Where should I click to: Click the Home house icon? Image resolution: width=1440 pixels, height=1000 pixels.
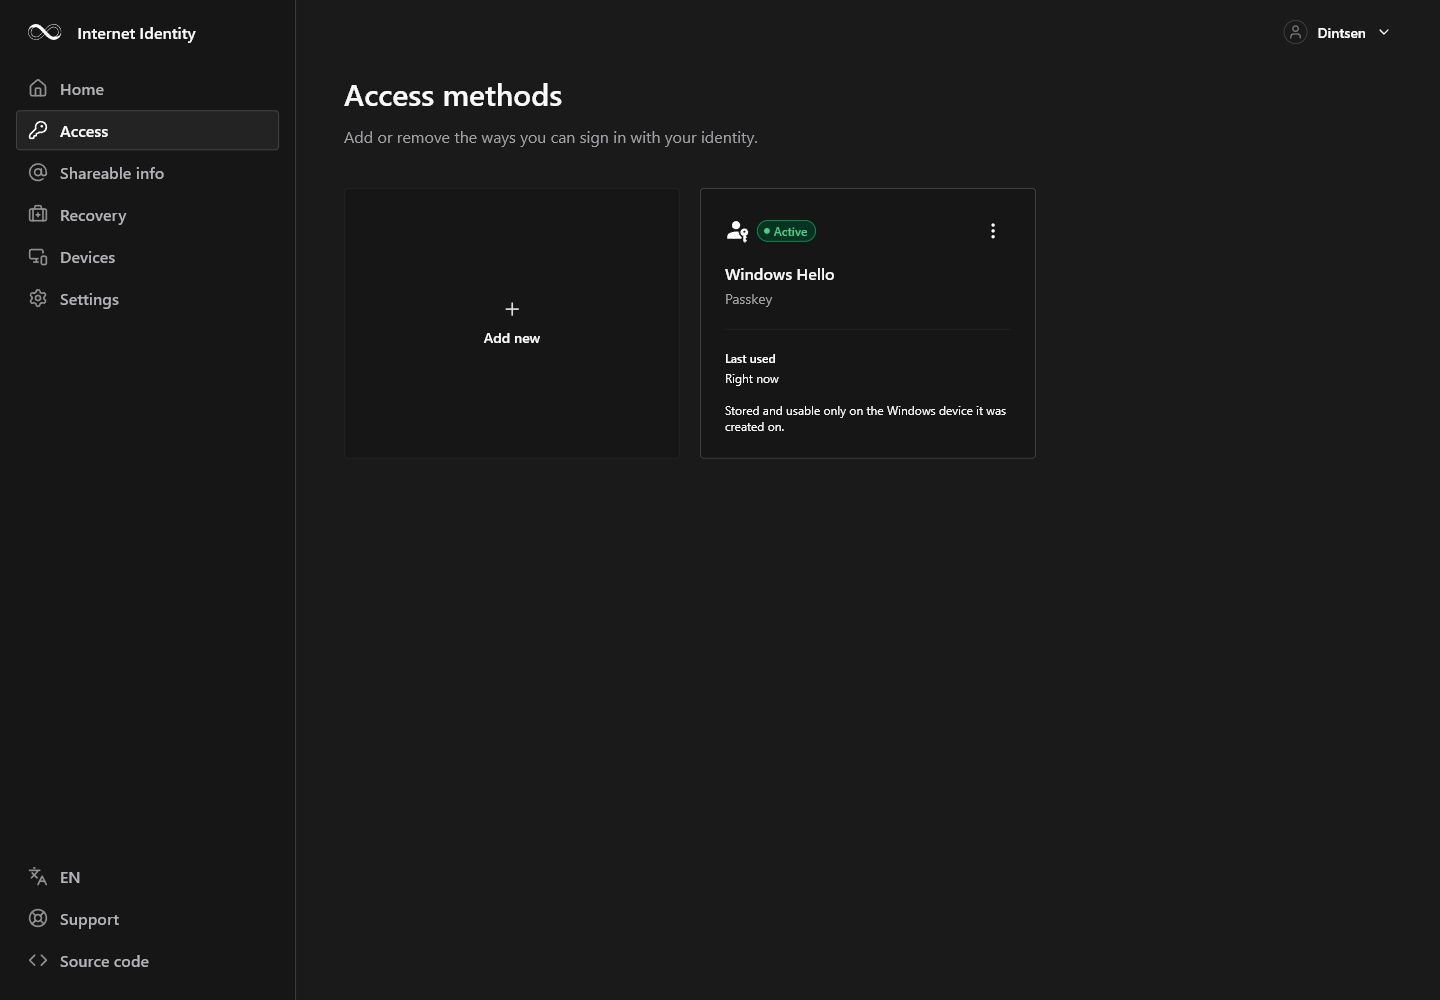38,88
